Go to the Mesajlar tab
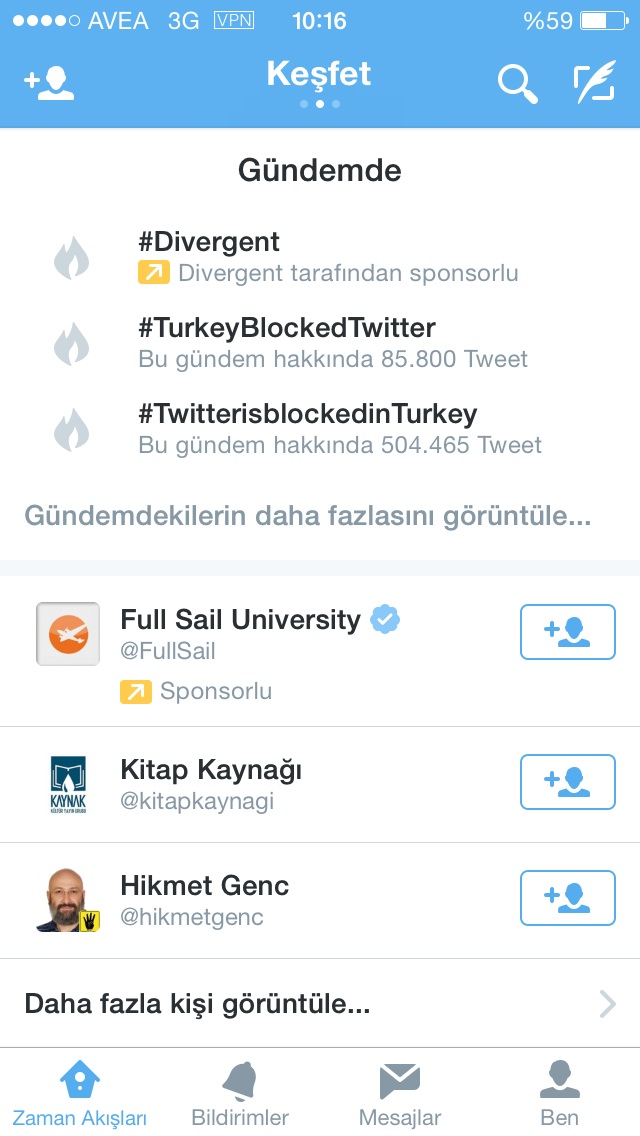Viewport: 640px width, 1136px height. [x=400, y=1094]
